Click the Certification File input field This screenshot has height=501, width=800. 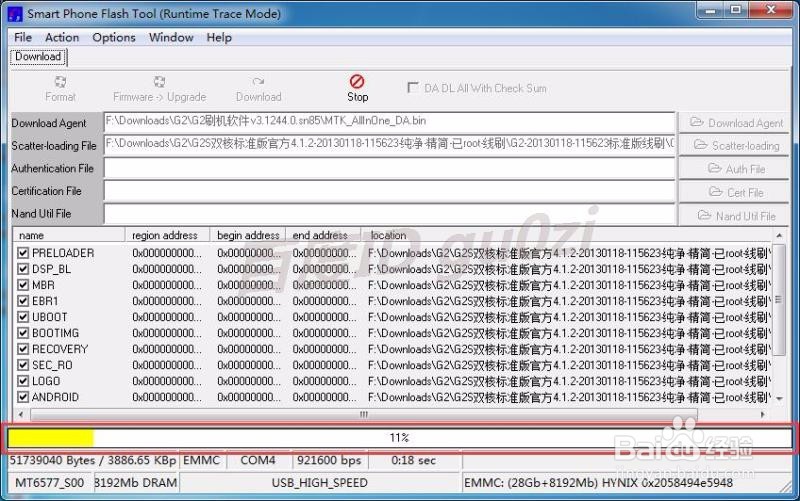(x=389, y=191)
